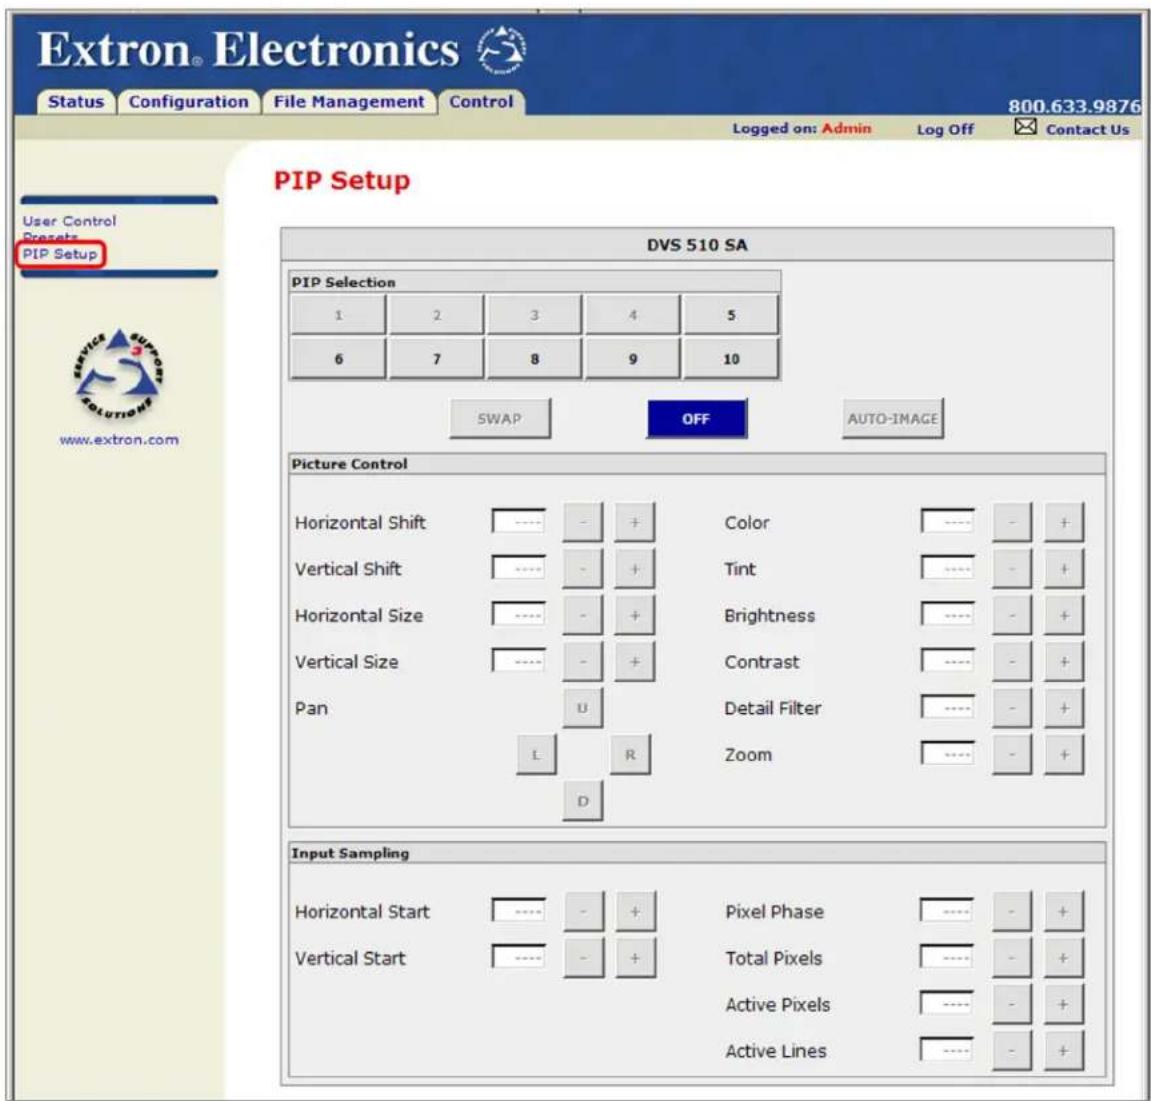Click the Vertical Size value field

[x=518, y=661]
